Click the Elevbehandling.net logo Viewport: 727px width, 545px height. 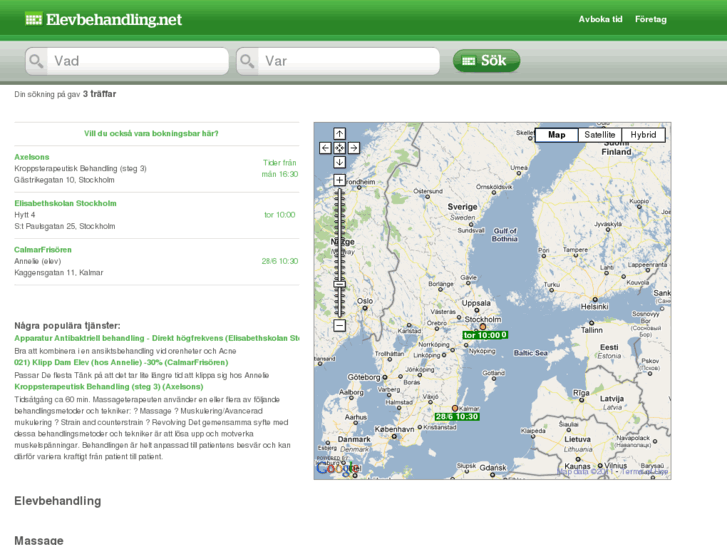pos(103,19)
